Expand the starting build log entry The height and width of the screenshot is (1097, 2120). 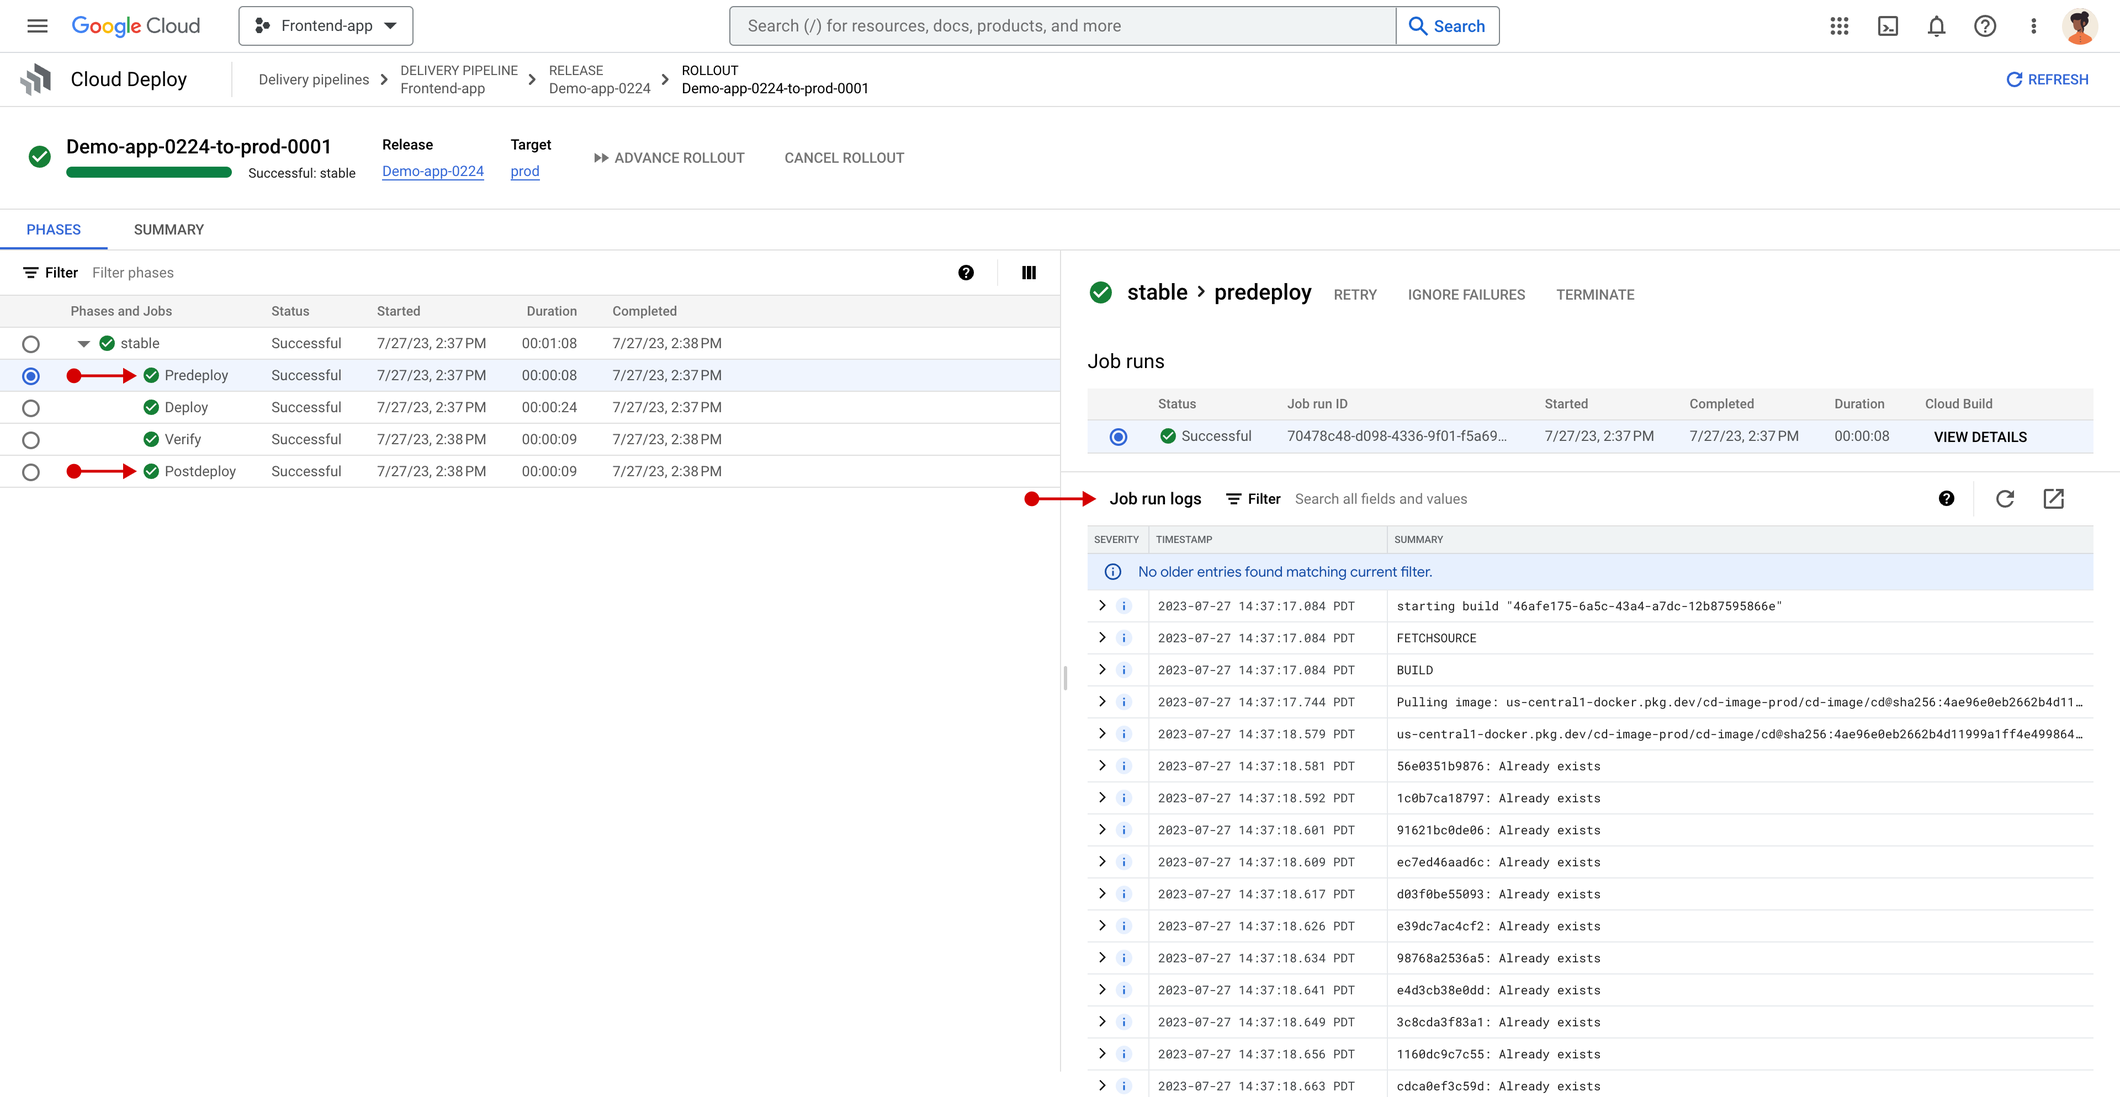(1102, 606)
